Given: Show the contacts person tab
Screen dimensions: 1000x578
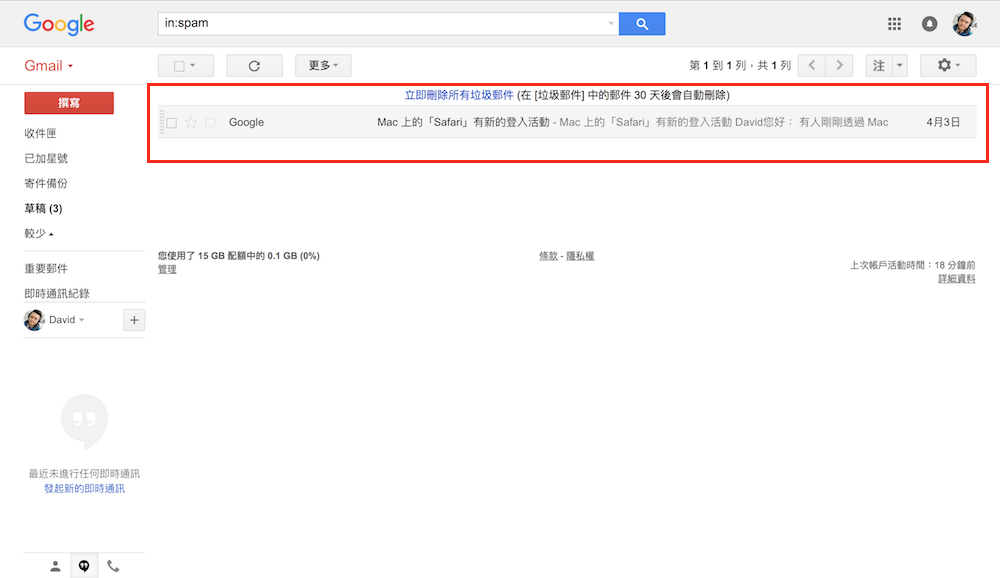Looking at the screenshot, I should tap(55, 566).
